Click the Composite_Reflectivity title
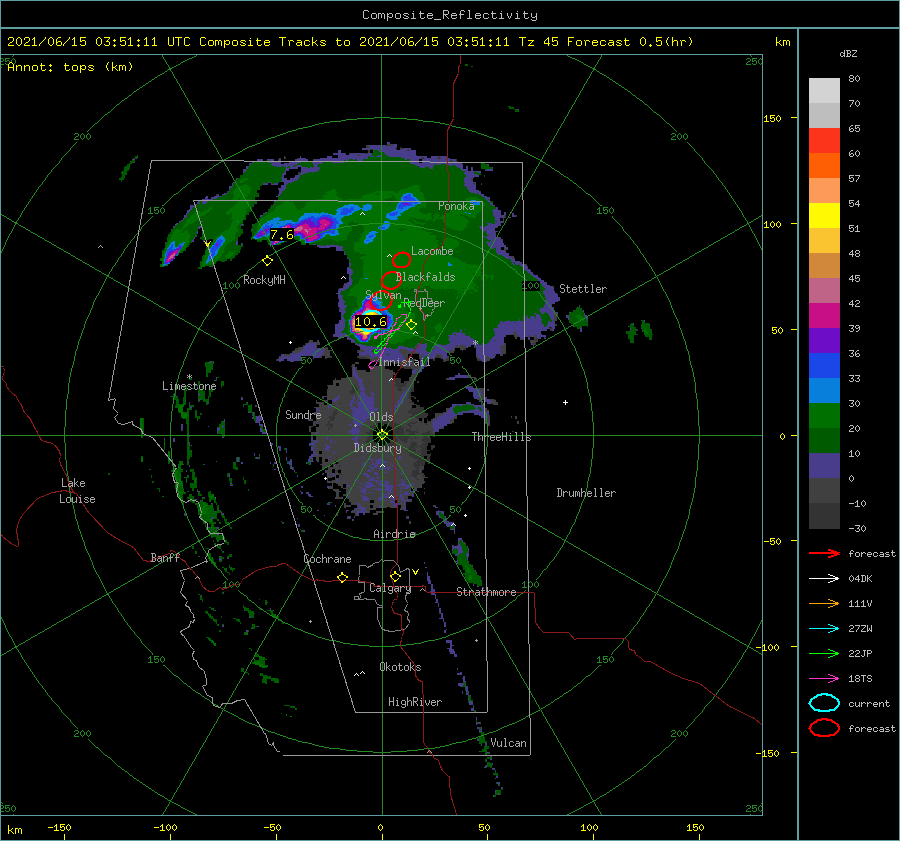The height and width of the screenshot is (841, 900). (450, 15)
